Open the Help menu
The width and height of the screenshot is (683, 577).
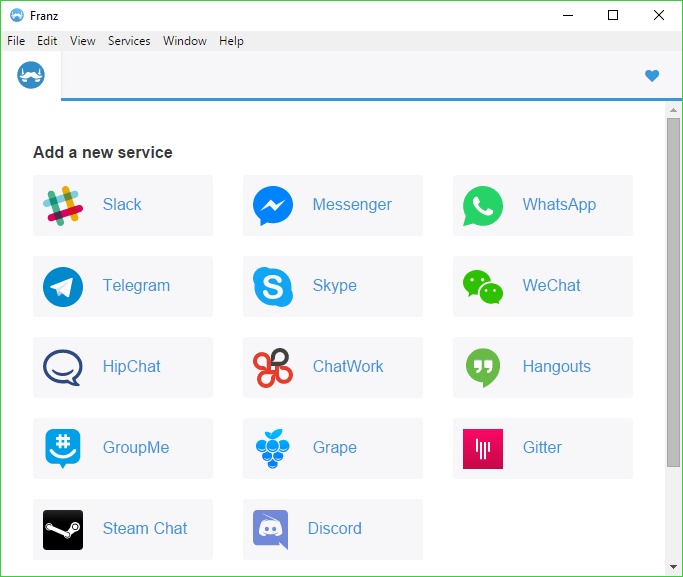[231, 41]
